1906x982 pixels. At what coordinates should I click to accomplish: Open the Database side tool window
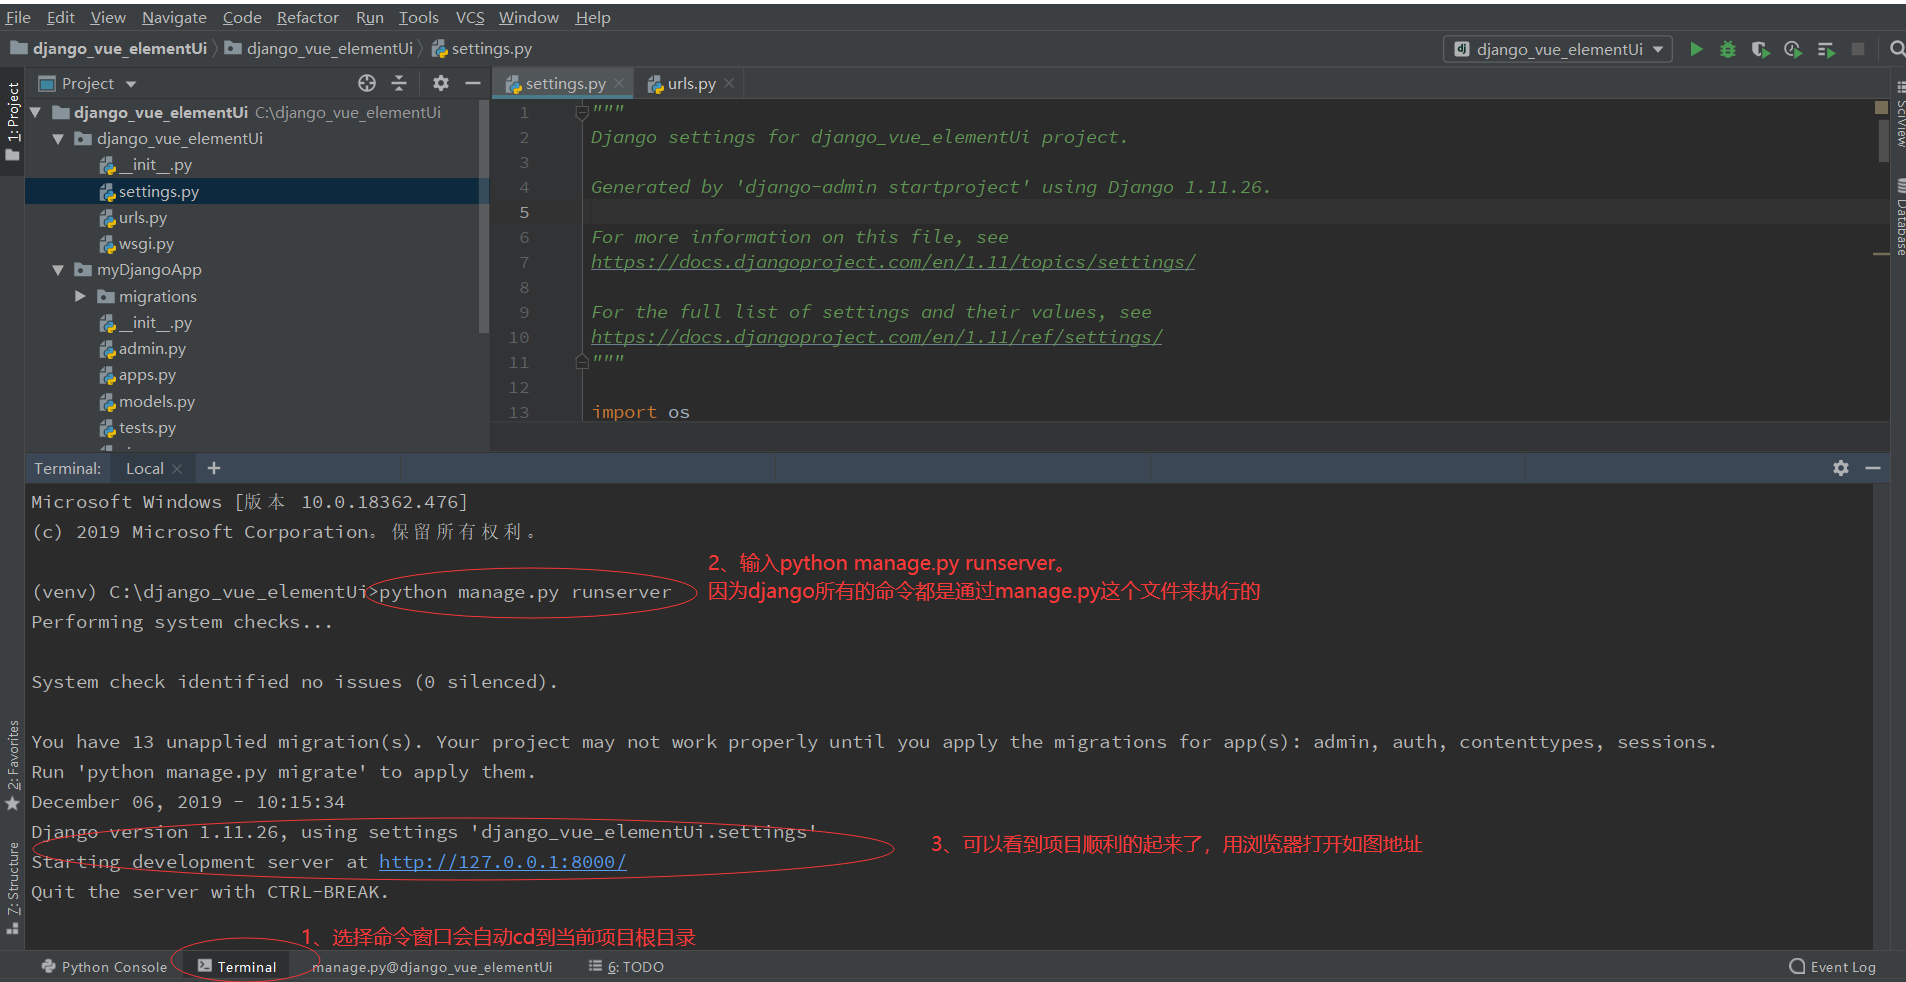tap(1899, 216)
